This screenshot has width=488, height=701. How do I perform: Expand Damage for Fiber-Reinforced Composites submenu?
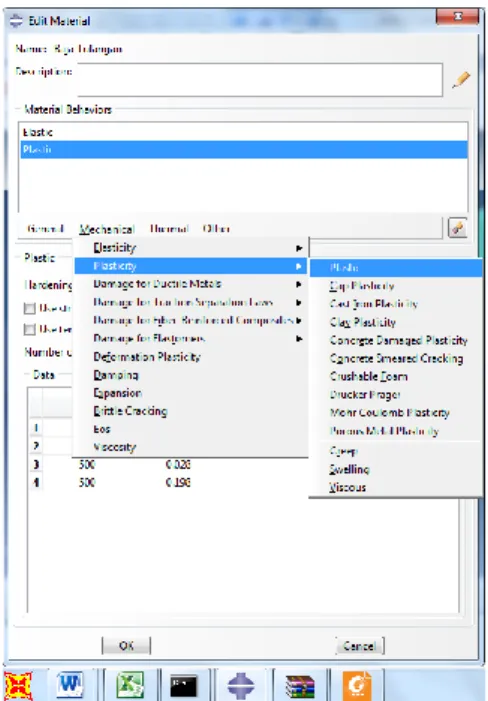299,321
